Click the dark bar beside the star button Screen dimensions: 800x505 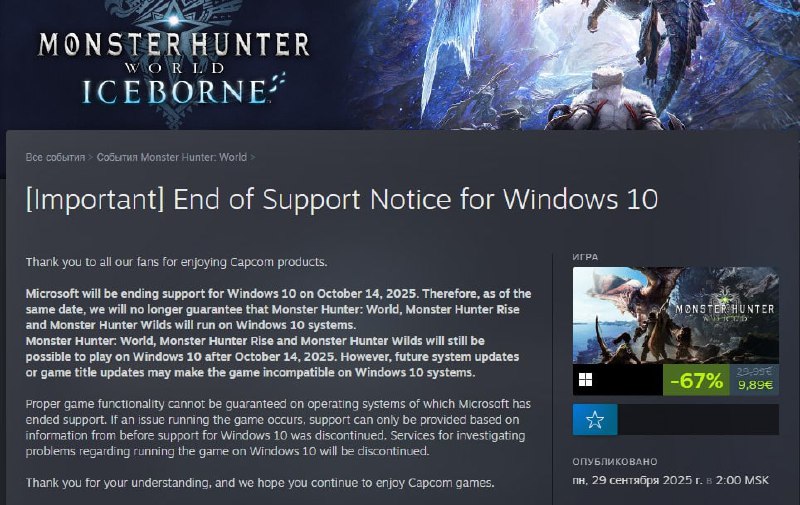coord(698,420)
